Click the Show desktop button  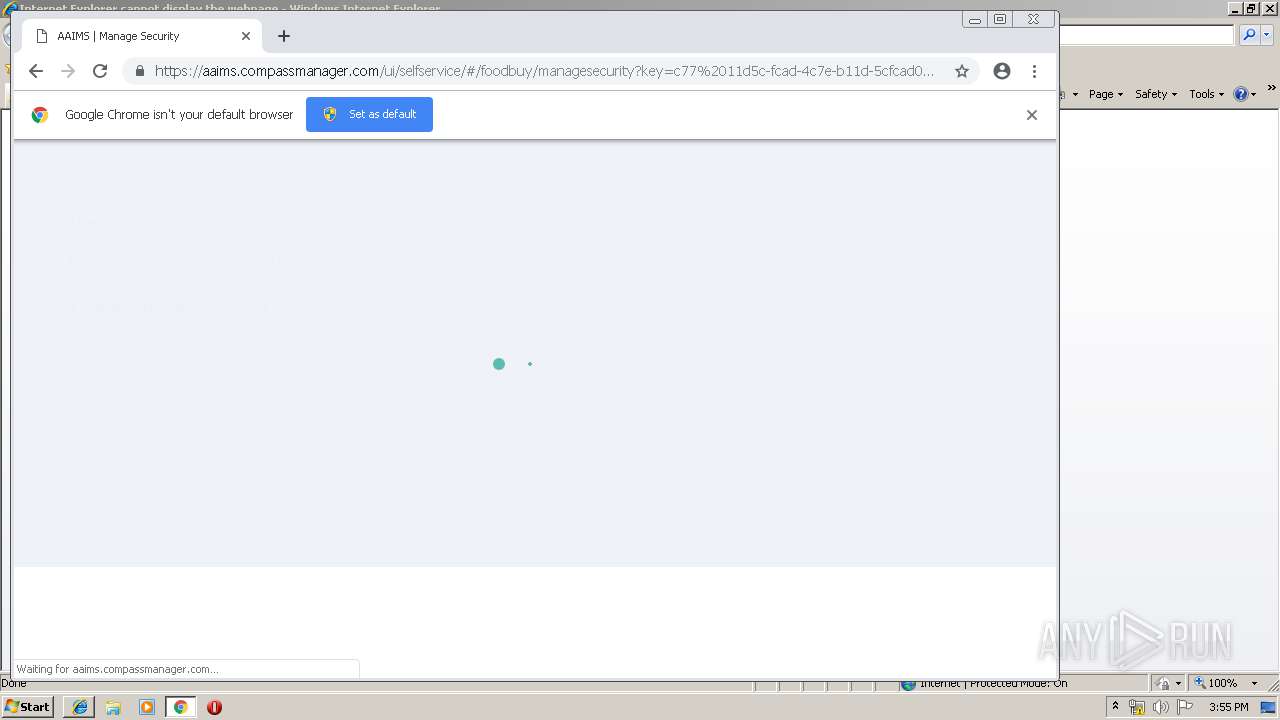pyautogui.click(x=1269, y=707)
